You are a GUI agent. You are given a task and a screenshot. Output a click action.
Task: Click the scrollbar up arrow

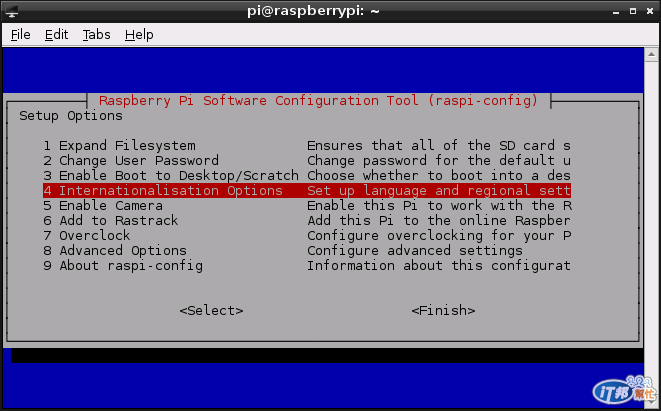pos(651,54)
